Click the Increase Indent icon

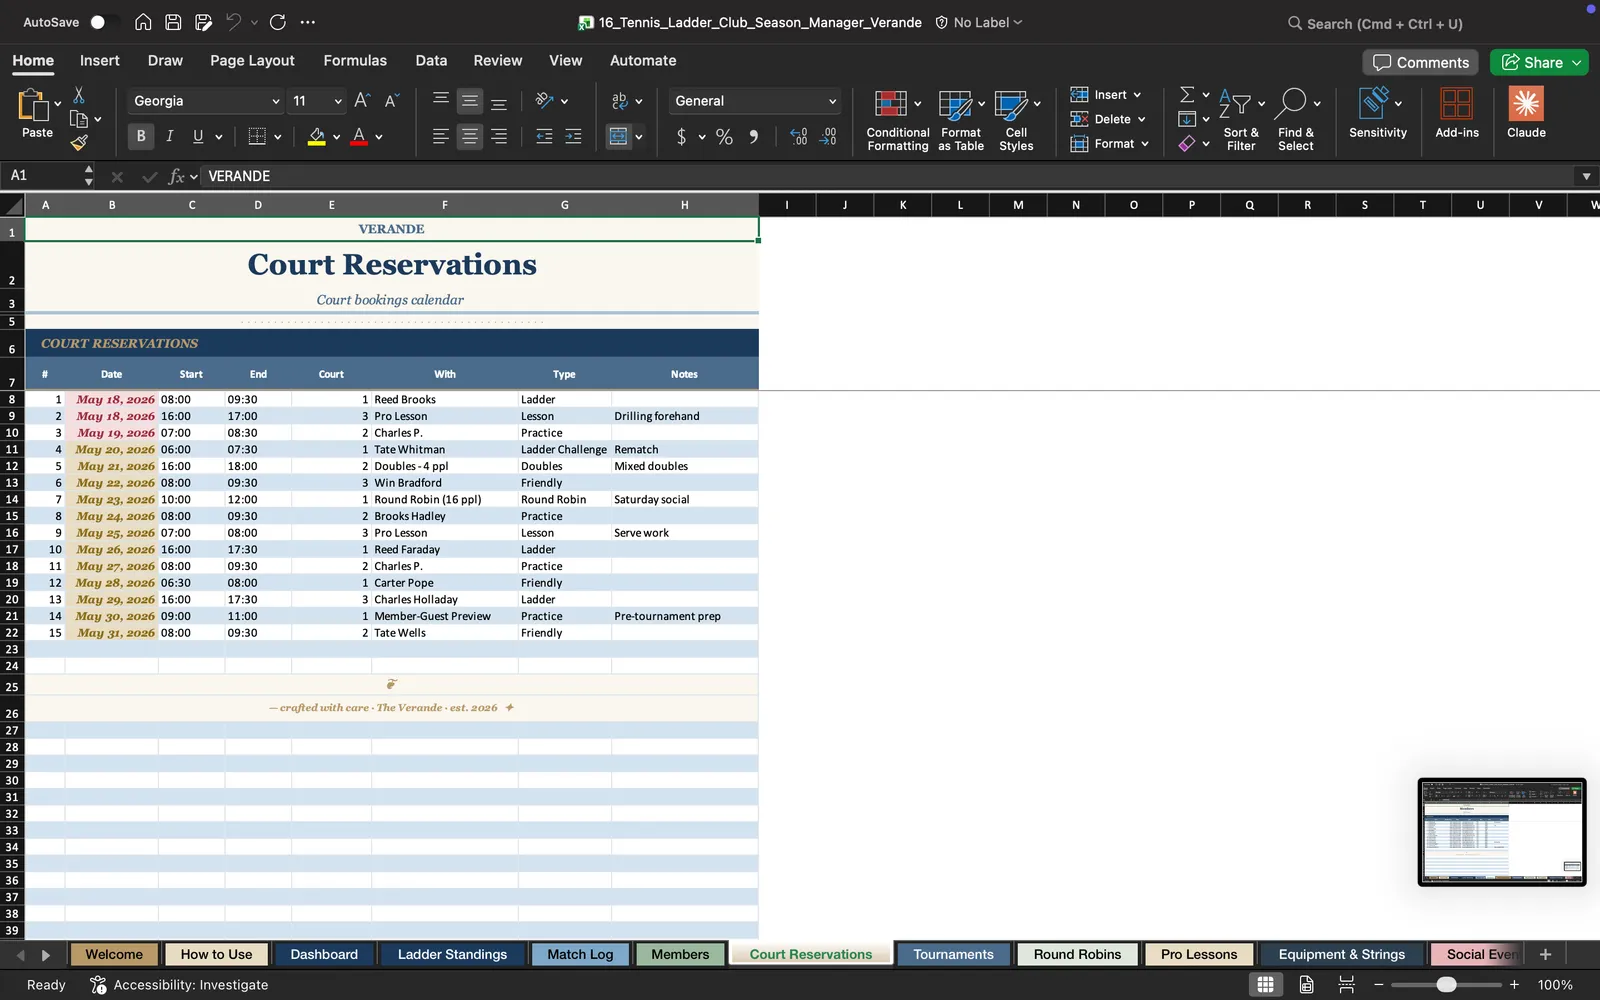tap(573, 136)
